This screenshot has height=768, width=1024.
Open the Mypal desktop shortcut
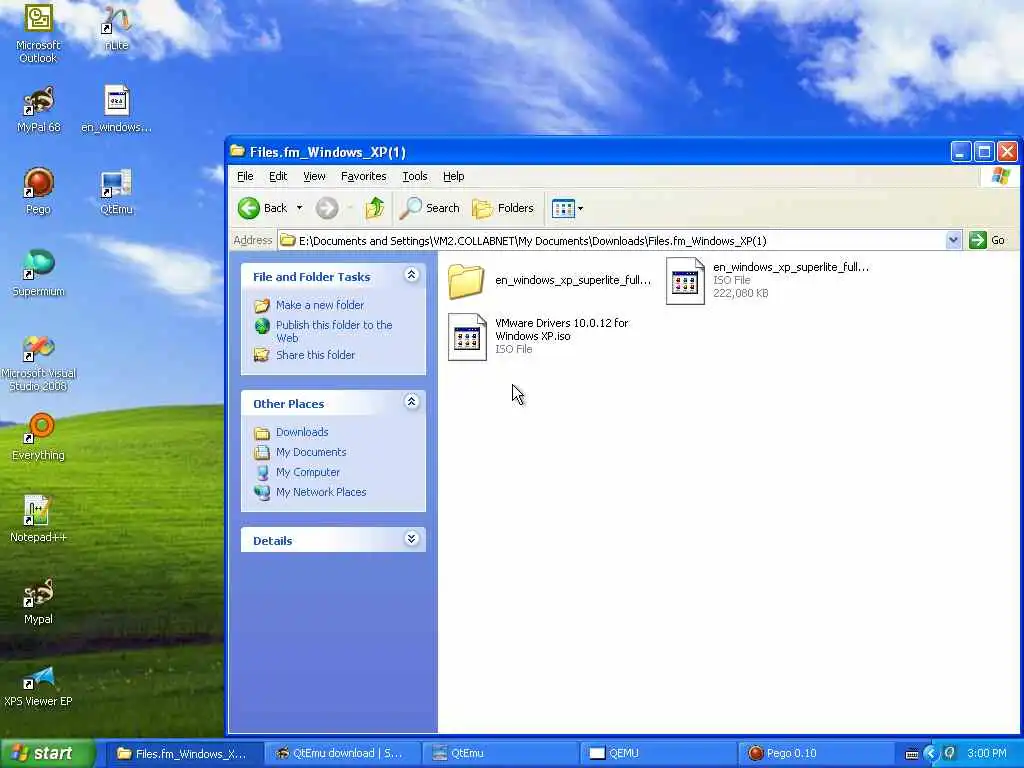coord(39,601)
